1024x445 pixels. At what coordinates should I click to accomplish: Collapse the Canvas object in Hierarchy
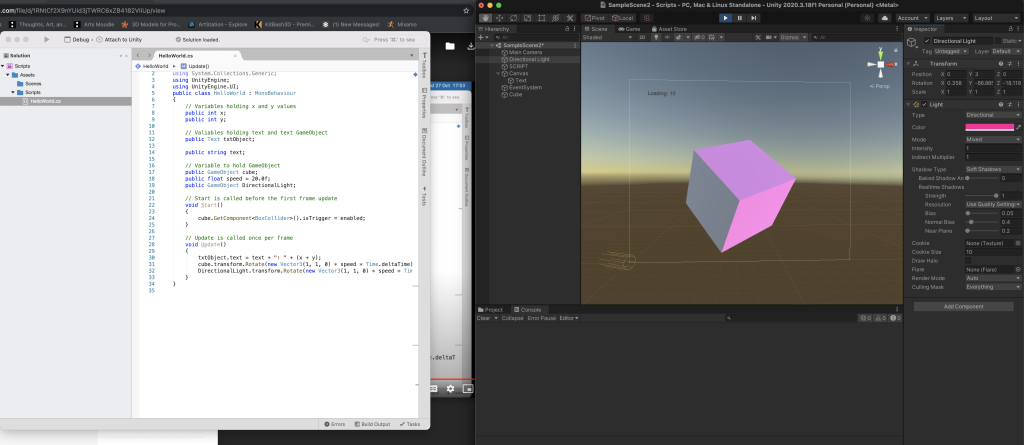(497, 73)
